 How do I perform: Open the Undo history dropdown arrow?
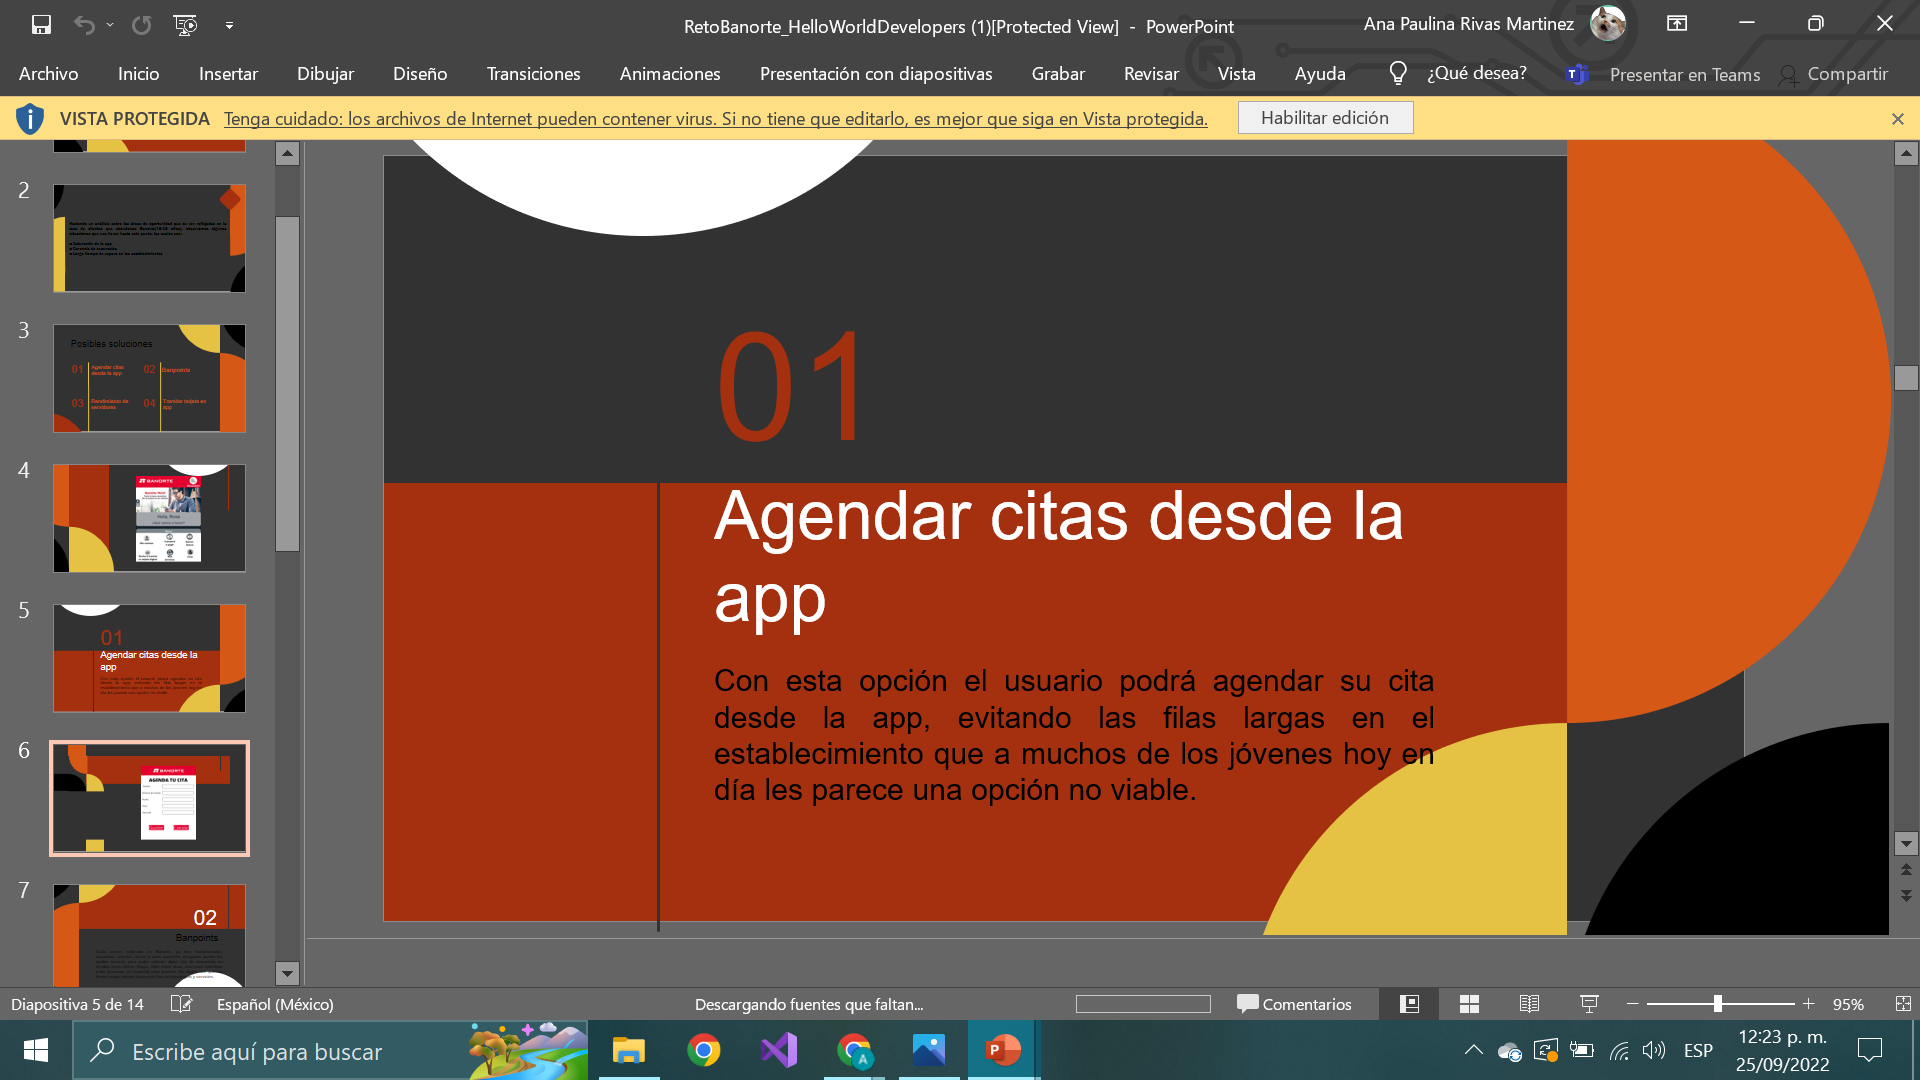point(110,25)
